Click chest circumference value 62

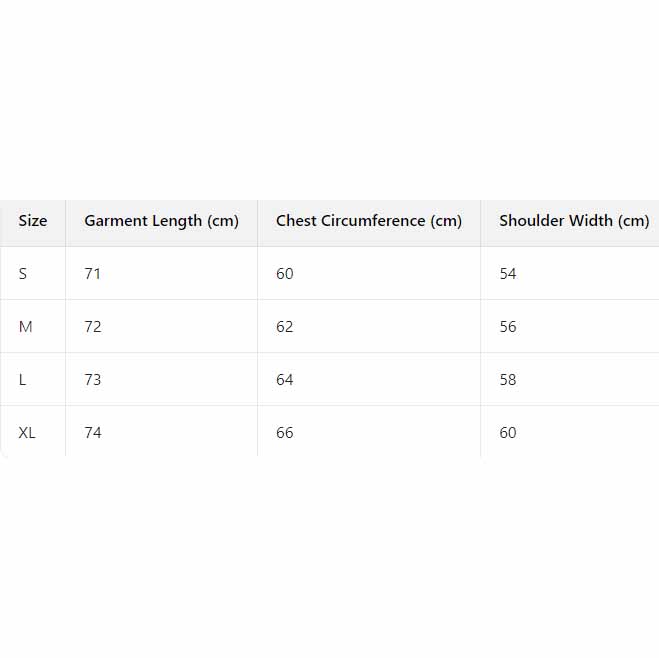point(285,327)
